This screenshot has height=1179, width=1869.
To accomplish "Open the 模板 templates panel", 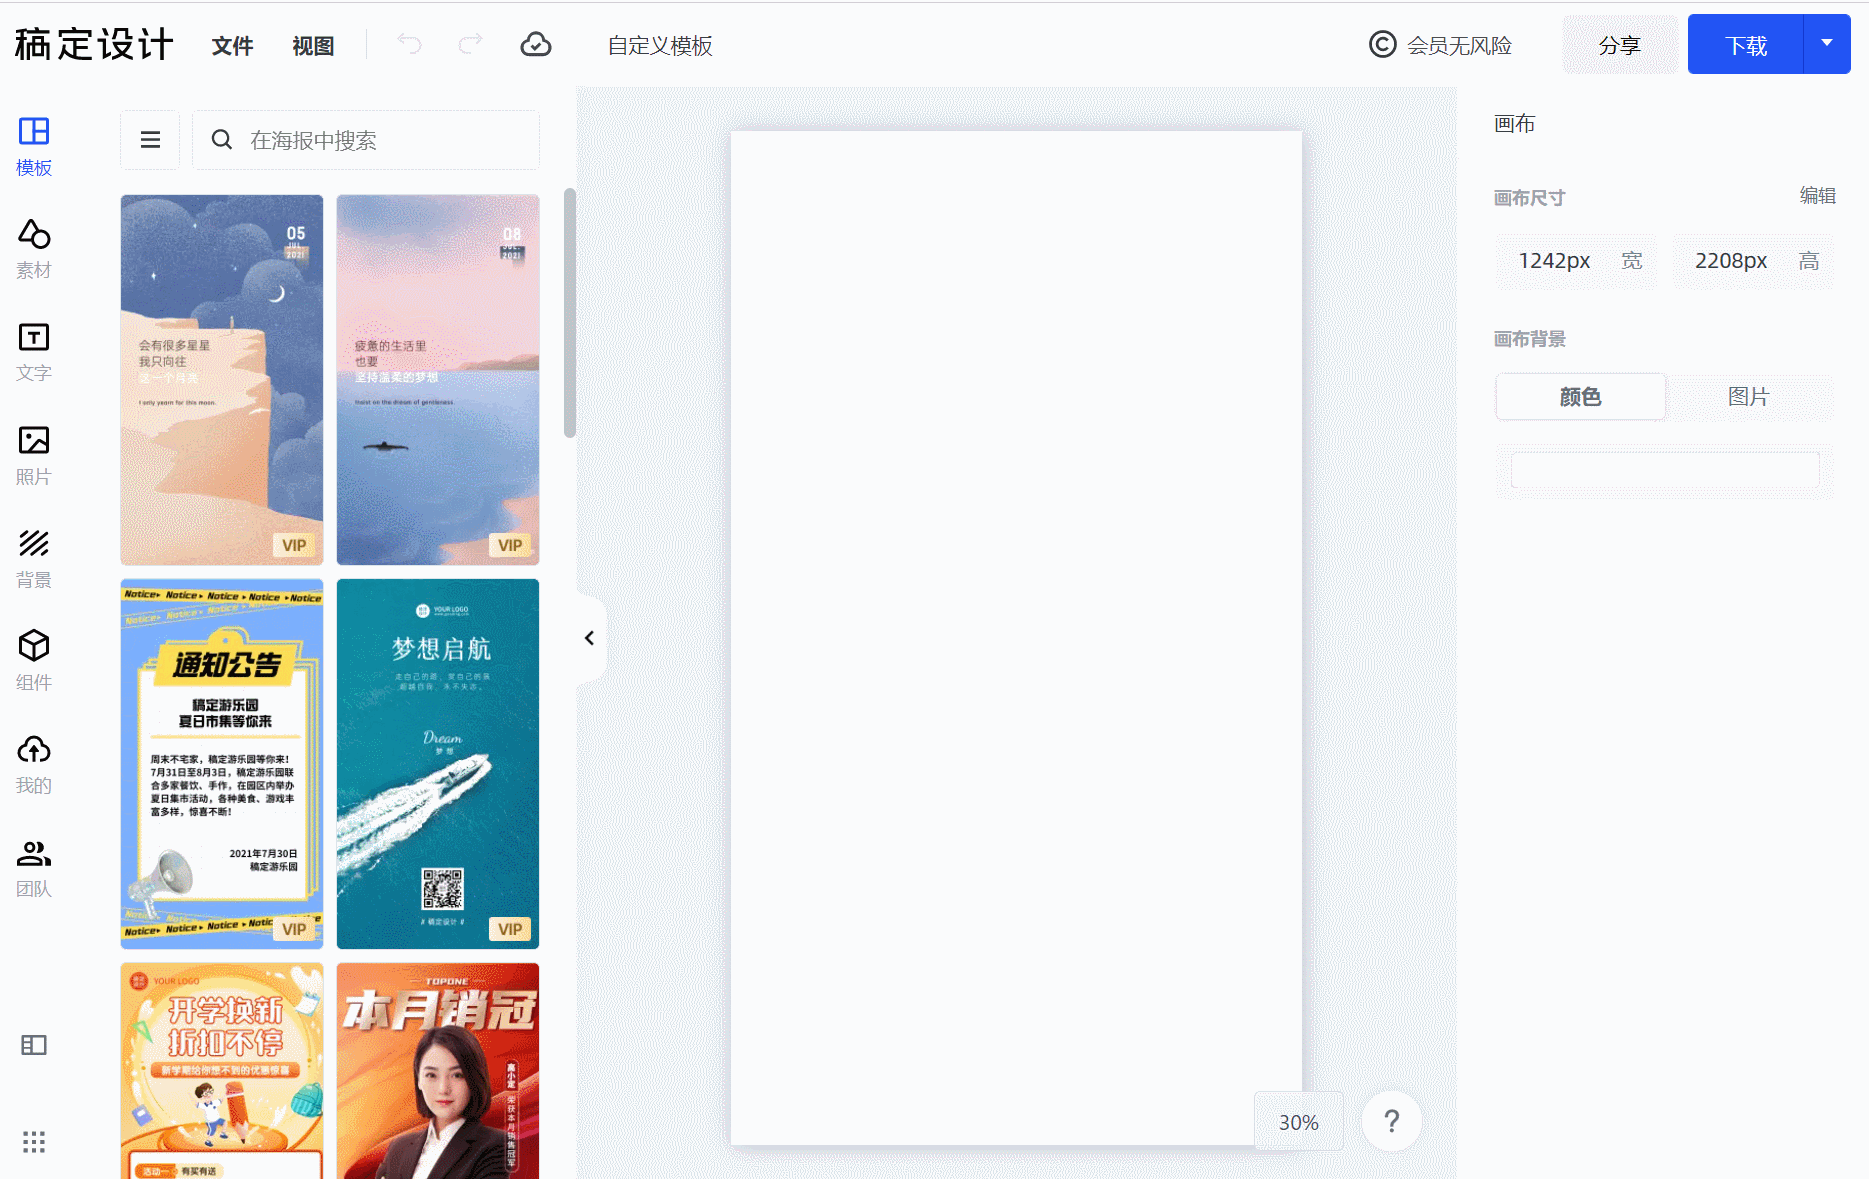I will [34, 145].
